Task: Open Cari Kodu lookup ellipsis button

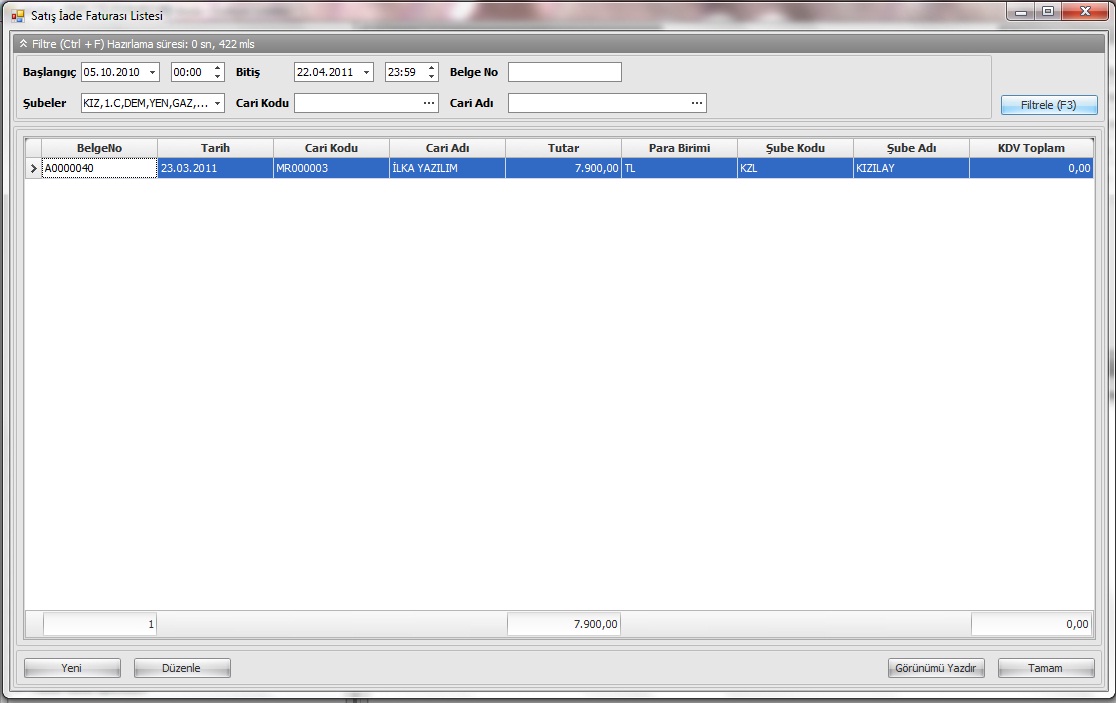Action: click(x=429, y=103)
